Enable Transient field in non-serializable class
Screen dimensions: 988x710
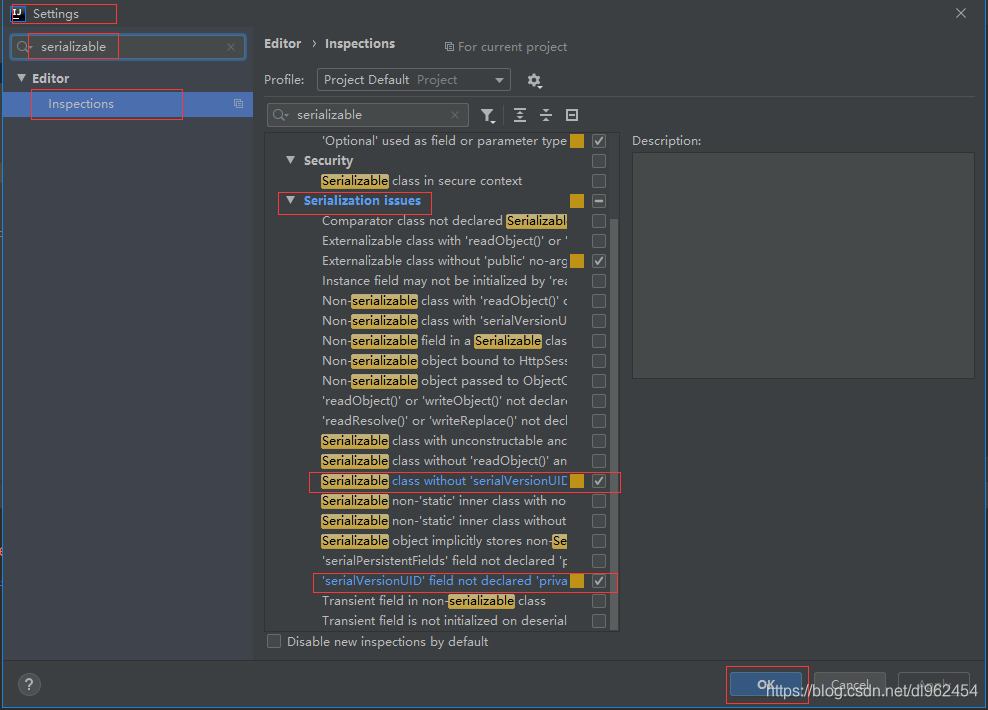[599, 601]
